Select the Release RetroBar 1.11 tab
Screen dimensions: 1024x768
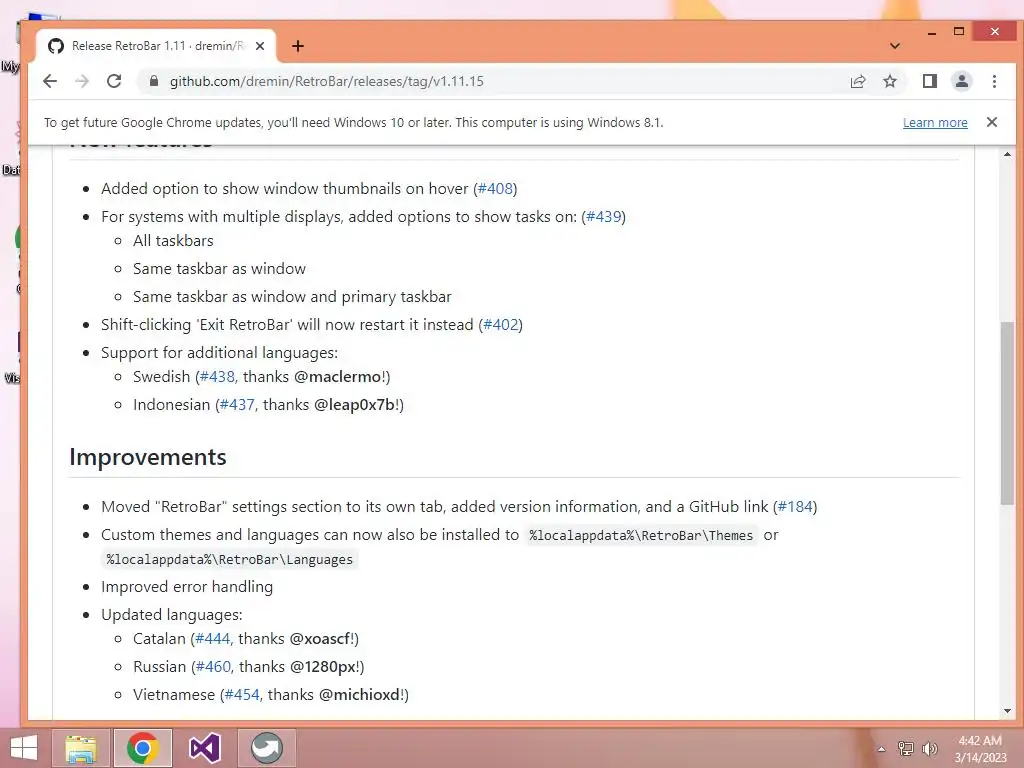[x=156, y=46]
